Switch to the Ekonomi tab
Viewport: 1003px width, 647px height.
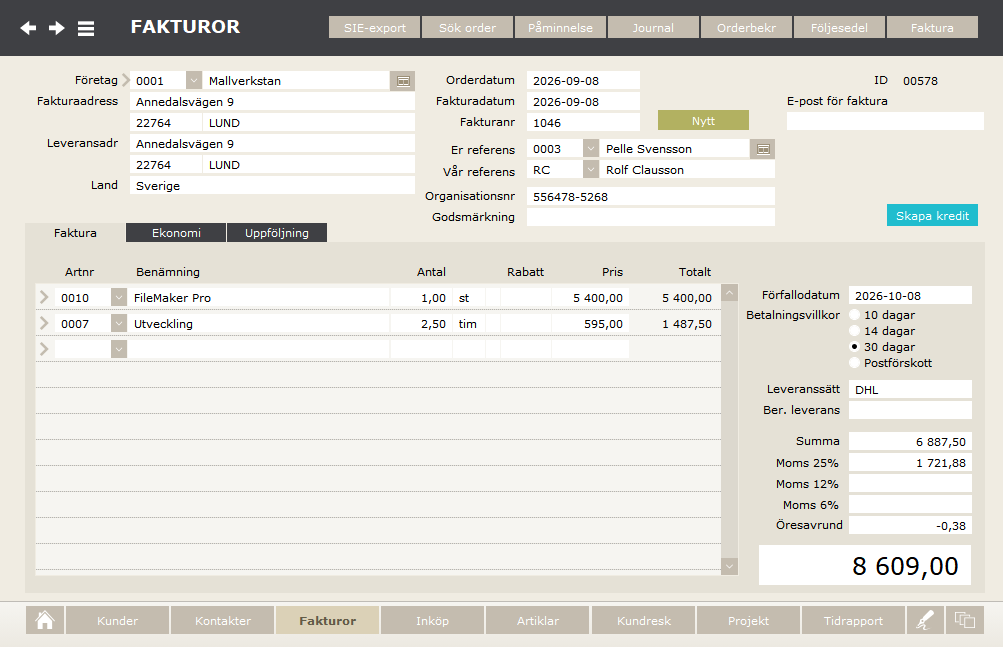click(176, 233)
